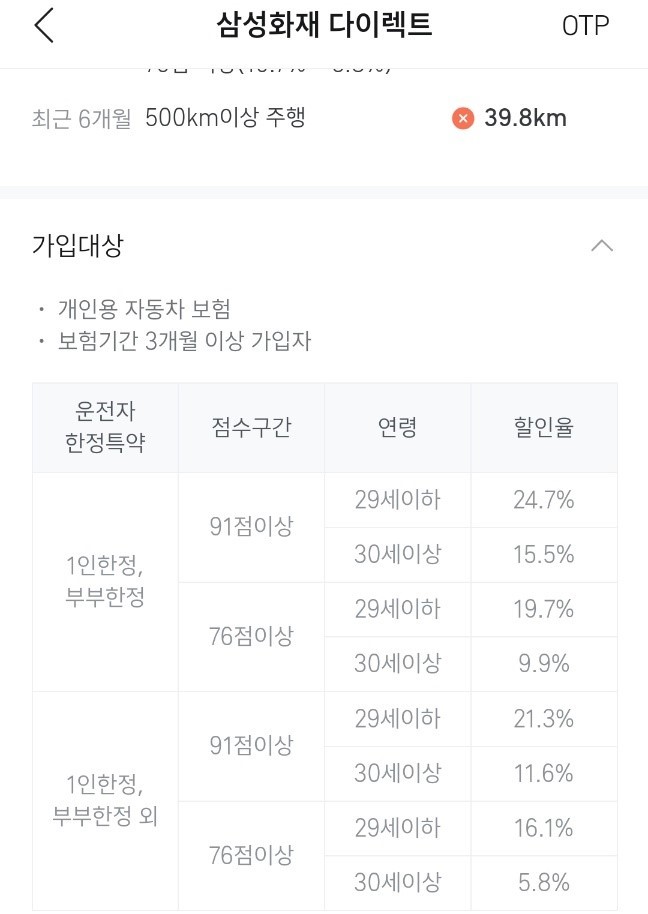Tap the 29세이하 age cell in top row
The width and height of the screenshot is (648, 914).
[x=397, y=500]
